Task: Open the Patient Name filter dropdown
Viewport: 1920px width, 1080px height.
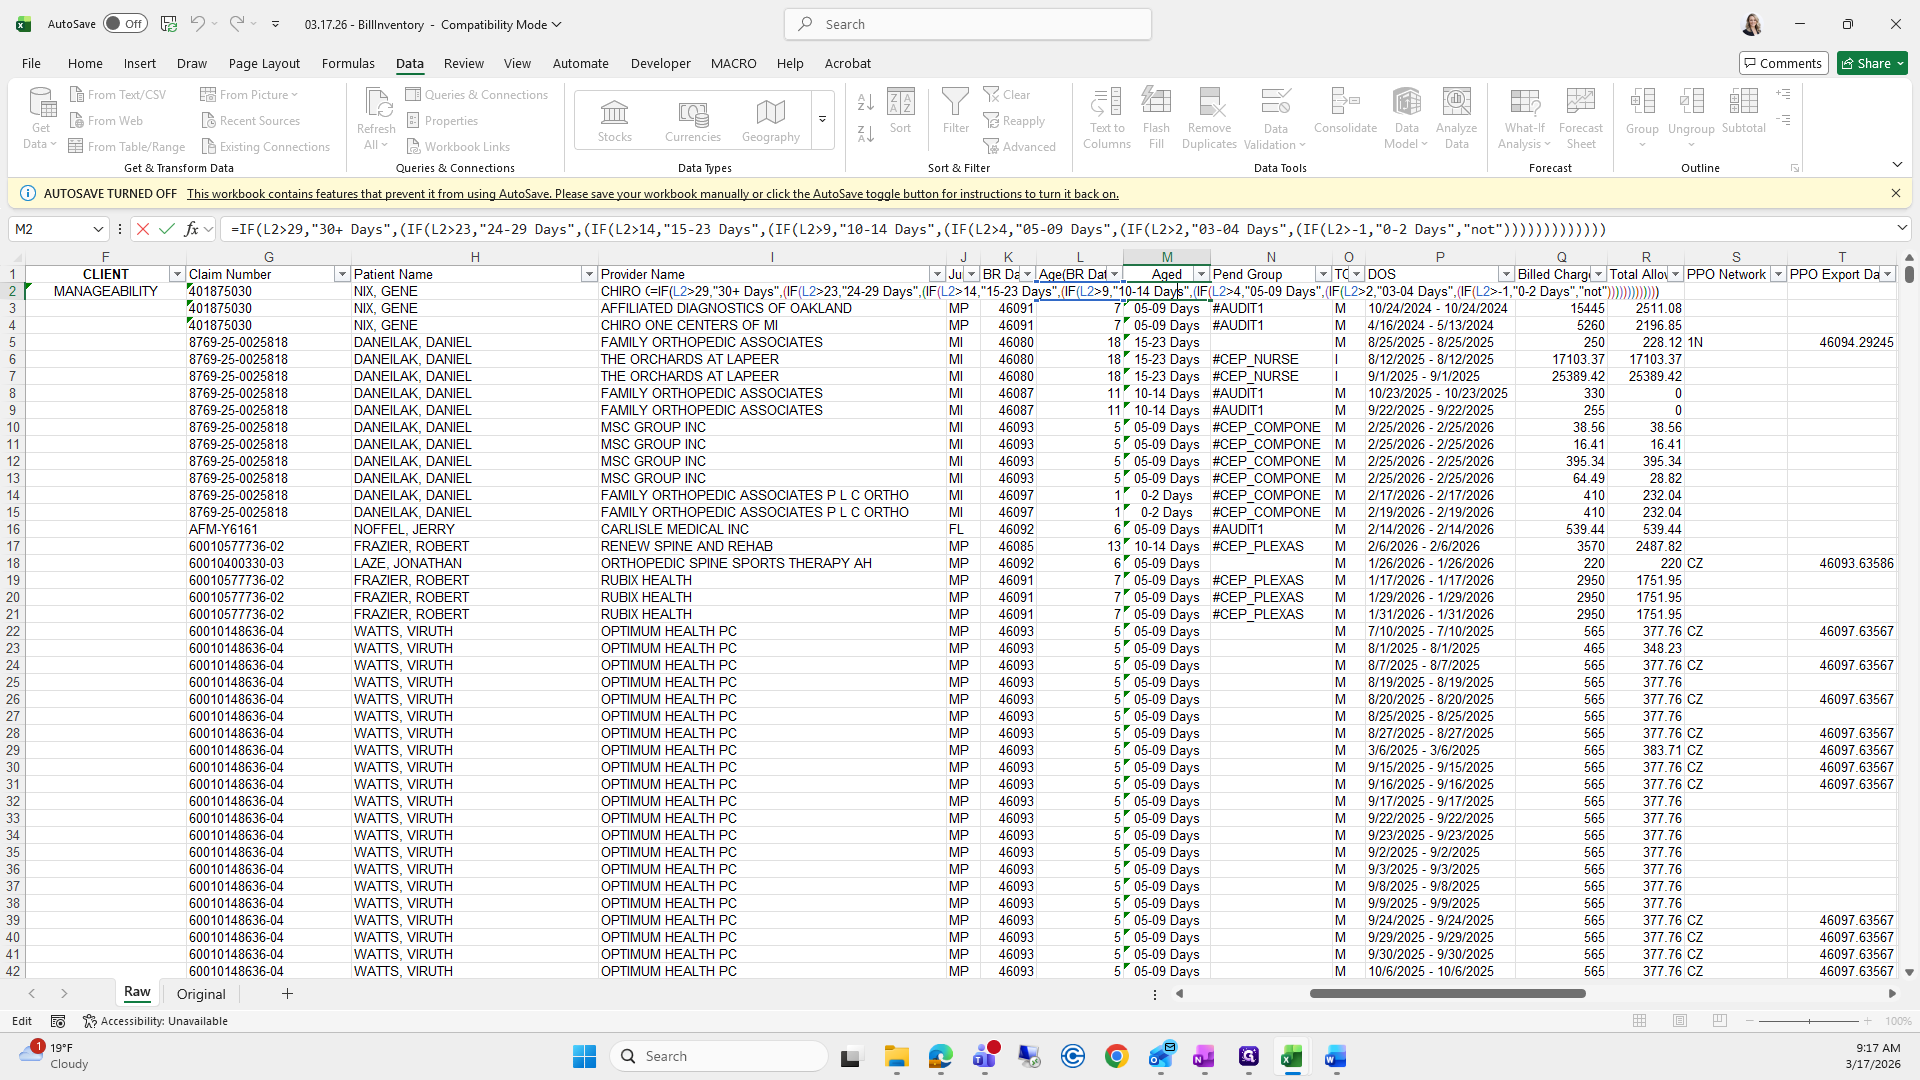Action: (588, 274)
